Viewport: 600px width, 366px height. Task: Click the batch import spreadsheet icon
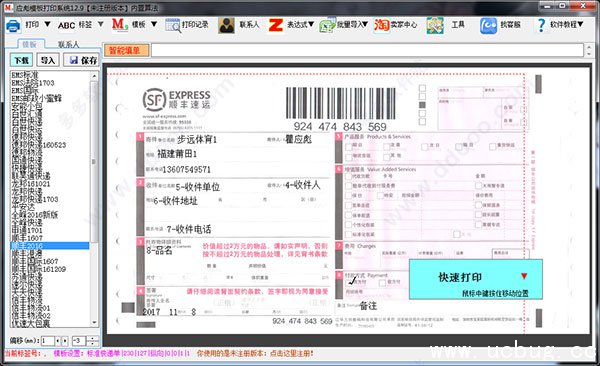click(327, 25)
